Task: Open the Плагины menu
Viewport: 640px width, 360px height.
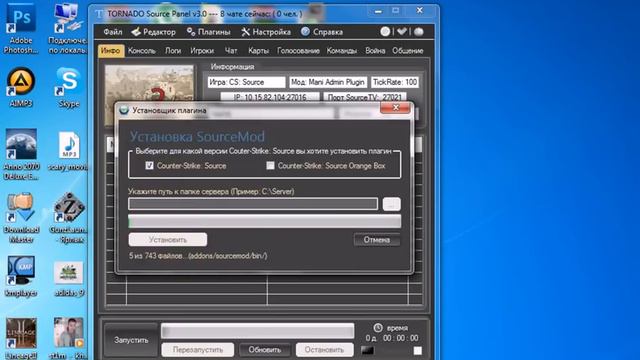Action: click(x=209, y=32)
